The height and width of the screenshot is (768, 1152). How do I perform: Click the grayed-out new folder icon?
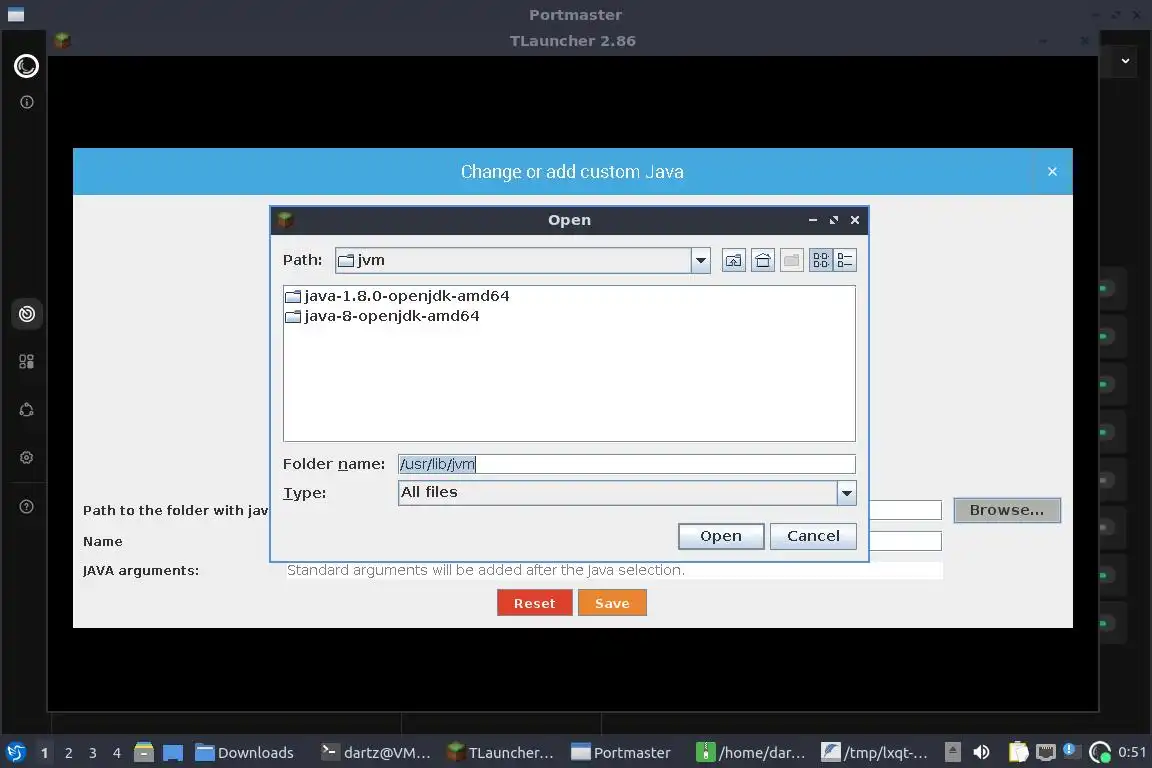click(x=791, y=260)
